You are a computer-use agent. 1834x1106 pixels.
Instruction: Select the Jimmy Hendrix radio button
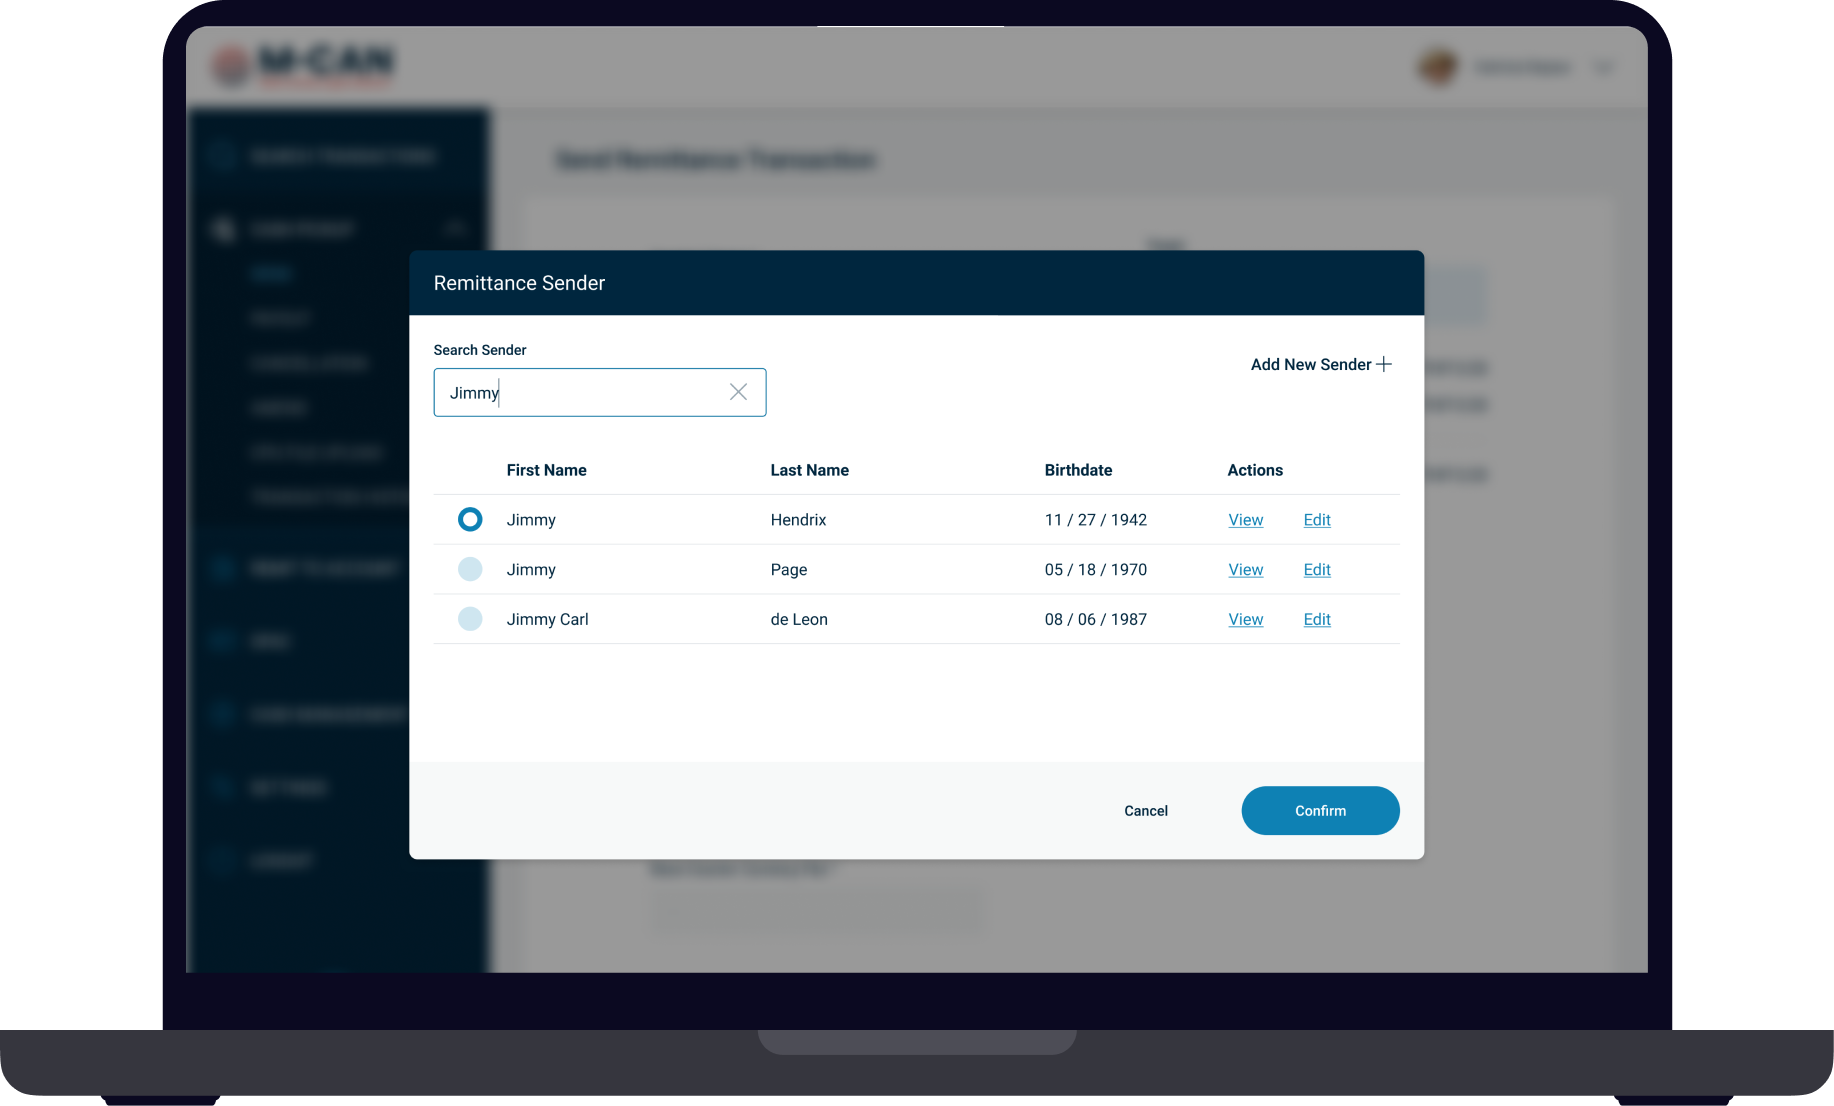click(x=470, y=520)
